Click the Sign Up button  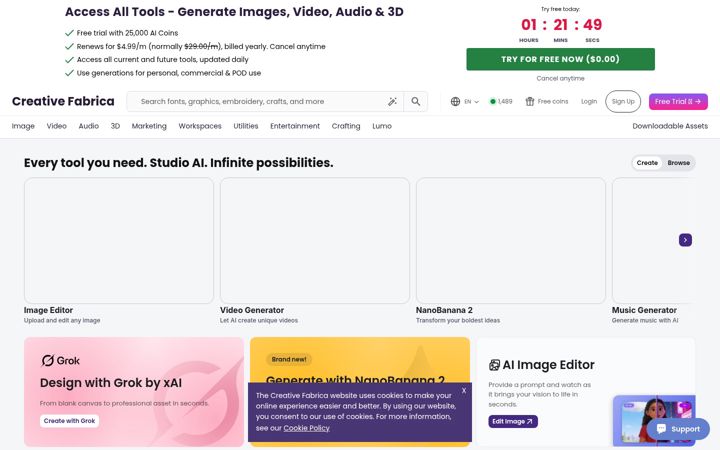(x=623, y=101)
